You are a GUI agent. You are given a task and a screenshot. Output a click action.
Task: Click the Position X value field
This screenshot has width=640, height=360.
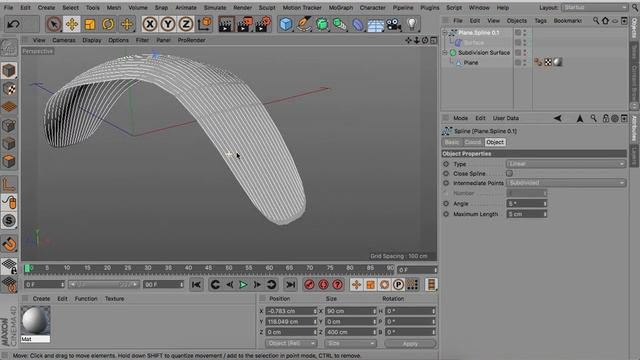tap(291, 311)
